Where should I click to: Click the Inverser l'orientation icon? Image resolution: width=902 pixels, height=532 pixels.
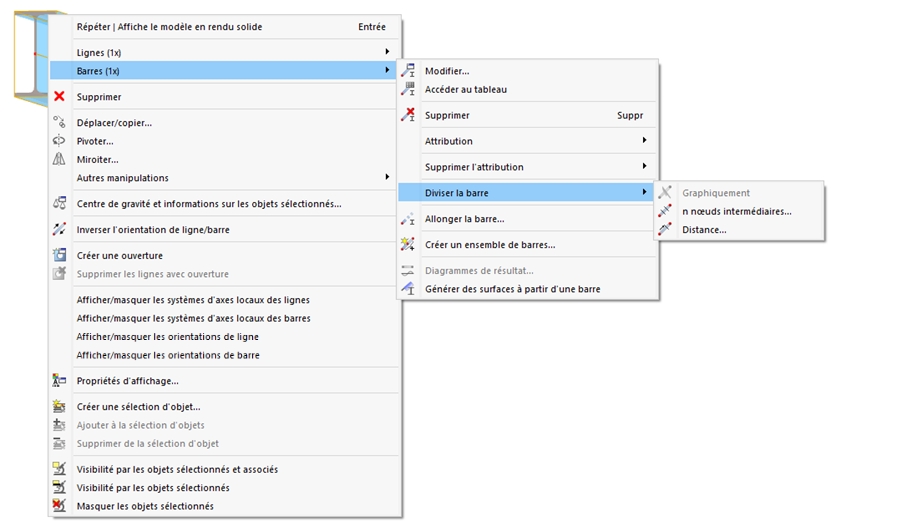(59, 229)
